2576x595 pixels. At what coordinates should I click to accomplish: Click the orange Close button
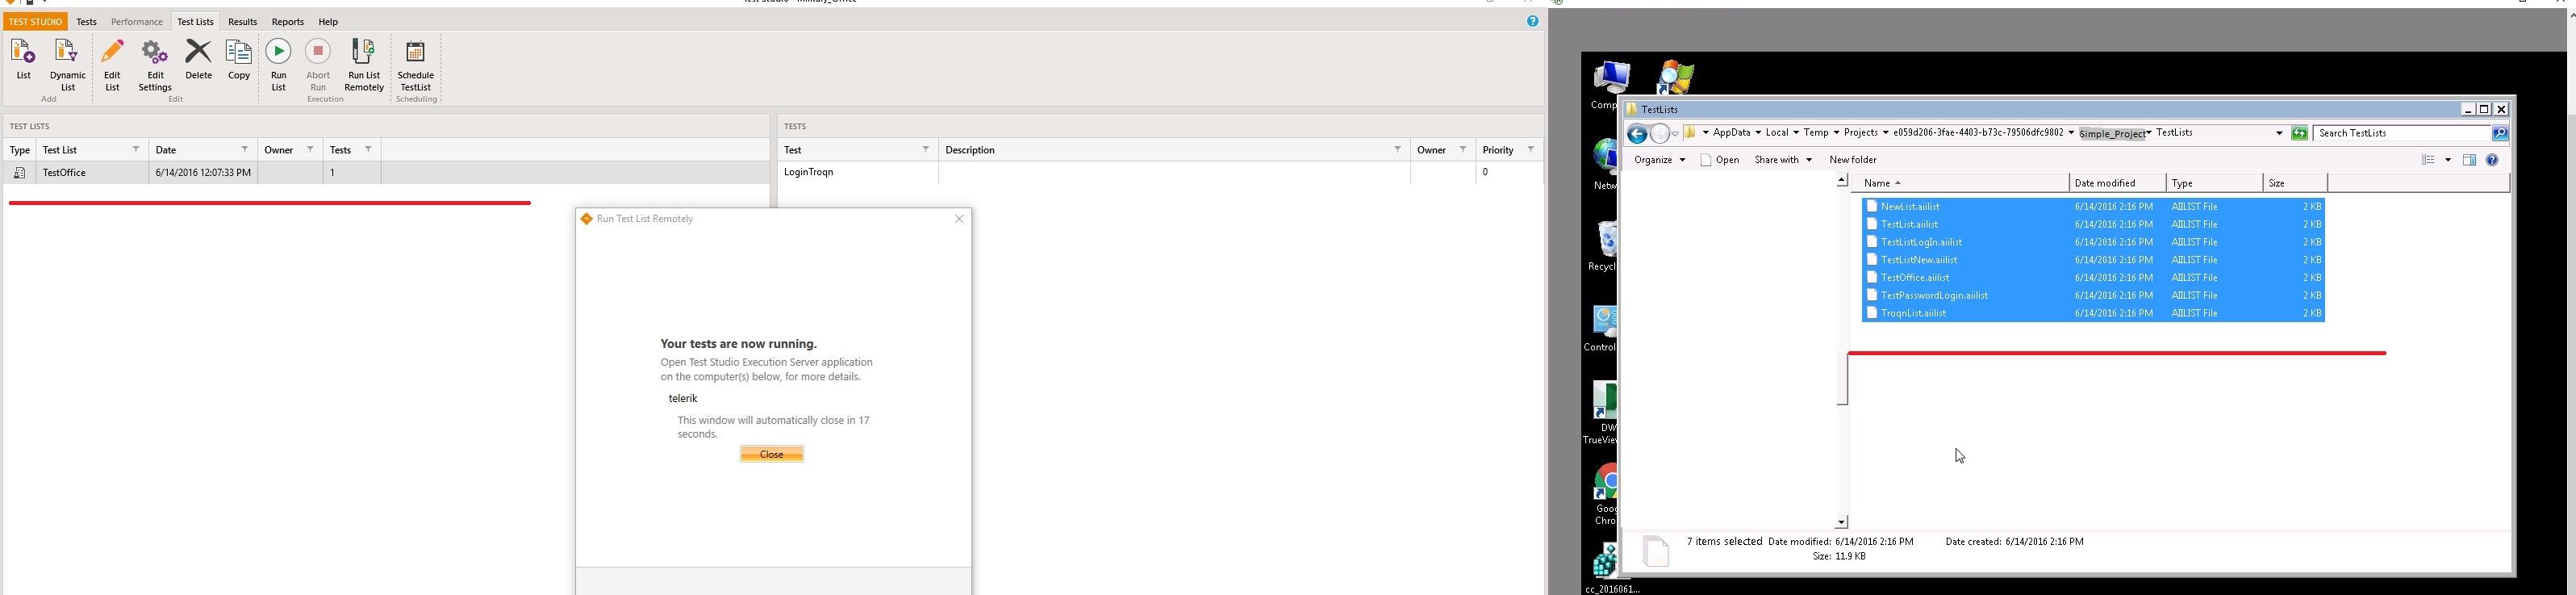click(771, 455)
